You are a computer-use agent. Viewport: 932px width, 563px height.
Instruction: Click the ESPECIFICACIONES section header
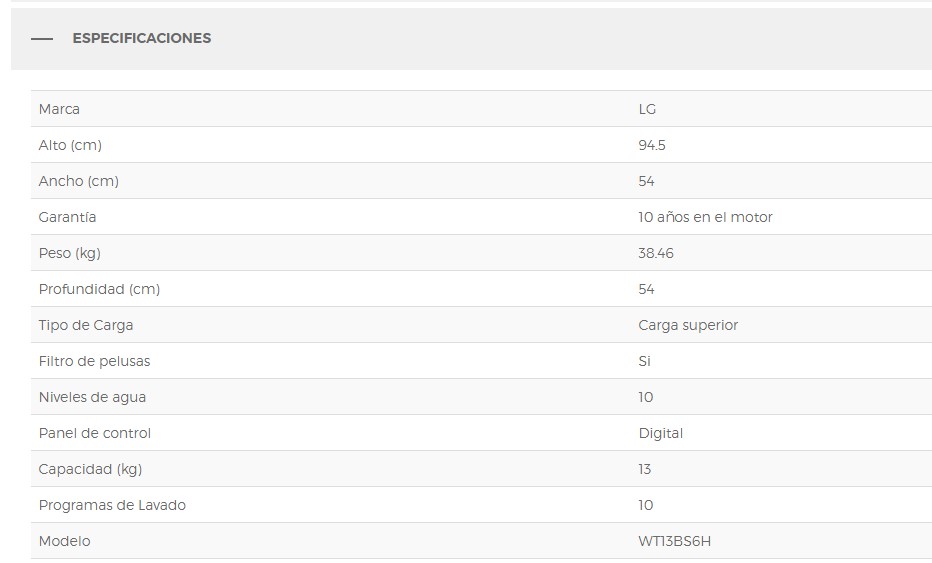(141, 38)
